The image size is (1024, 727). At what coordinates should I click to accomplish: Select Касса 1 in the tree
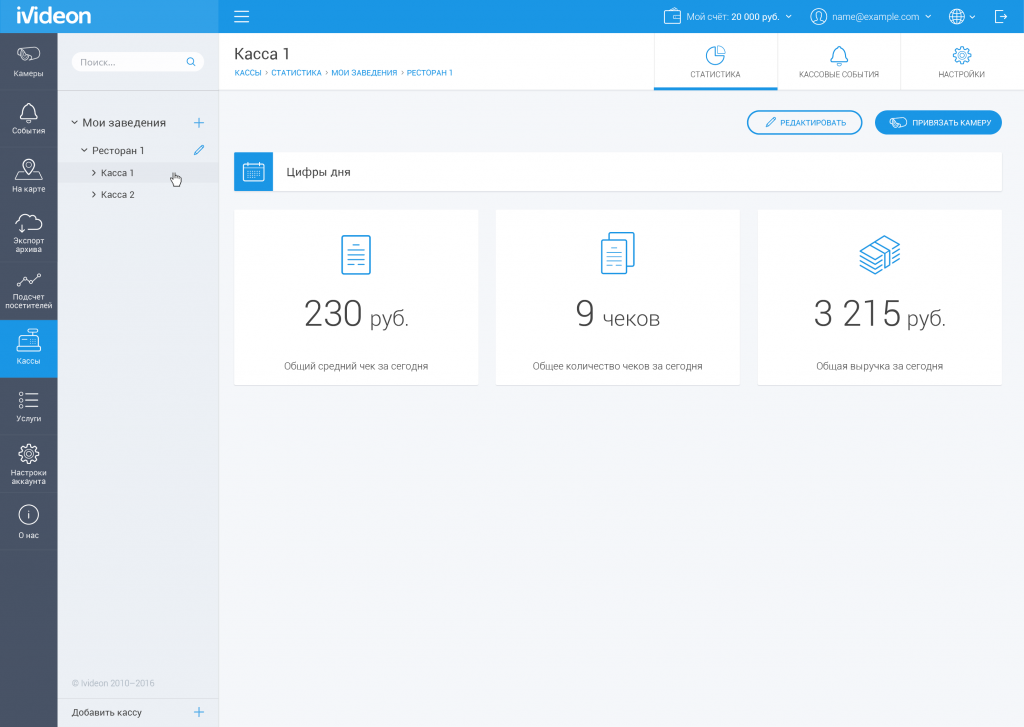pyautogui.click(x=118, y=173)
